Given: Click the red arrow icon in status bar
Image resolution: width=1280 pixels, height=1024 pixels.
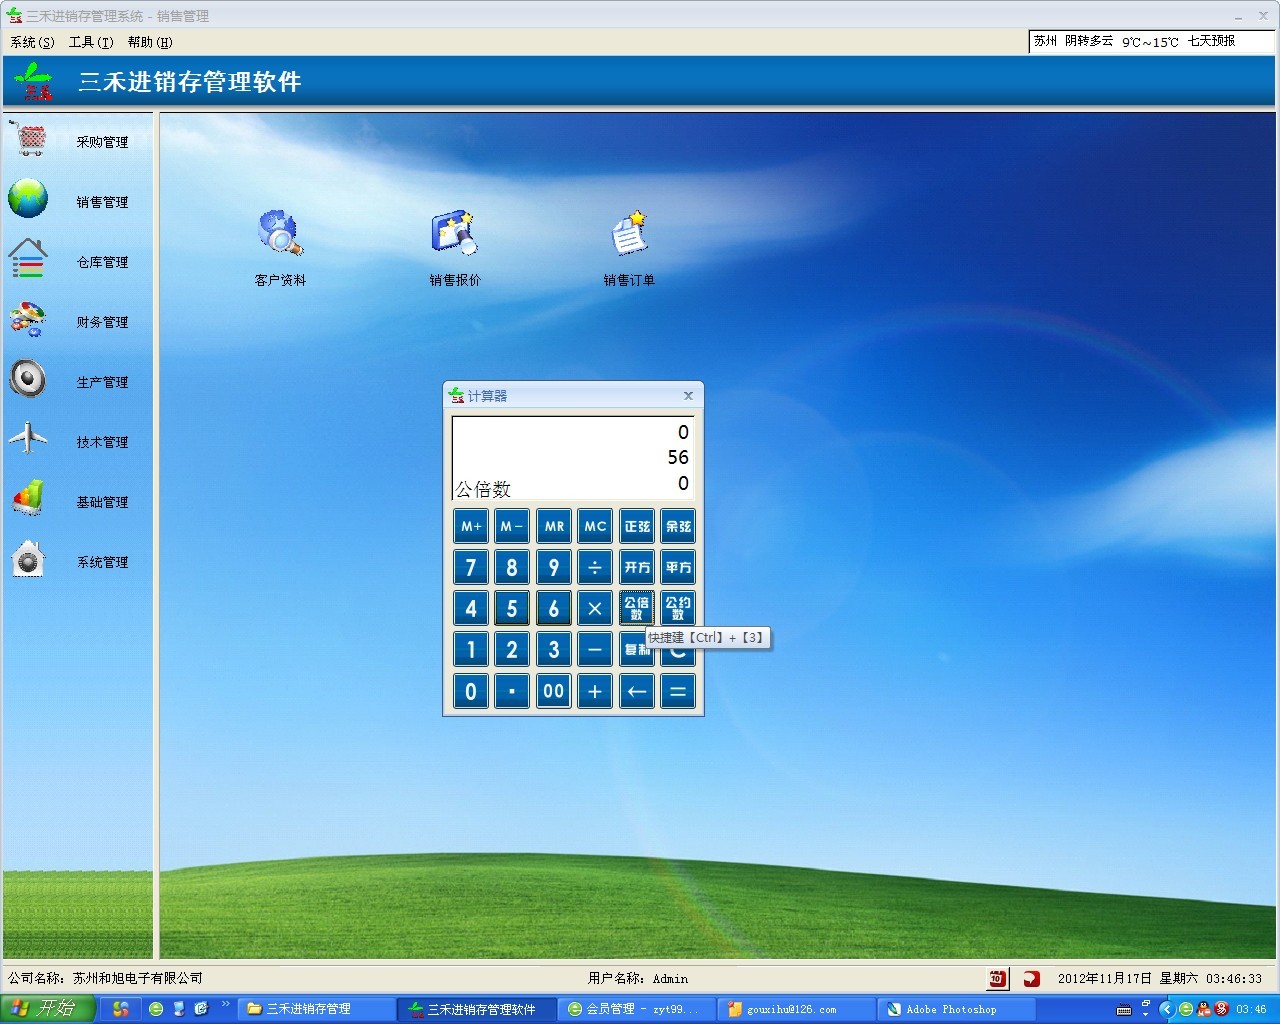Looking at the screenshot, I should 1032,979.
